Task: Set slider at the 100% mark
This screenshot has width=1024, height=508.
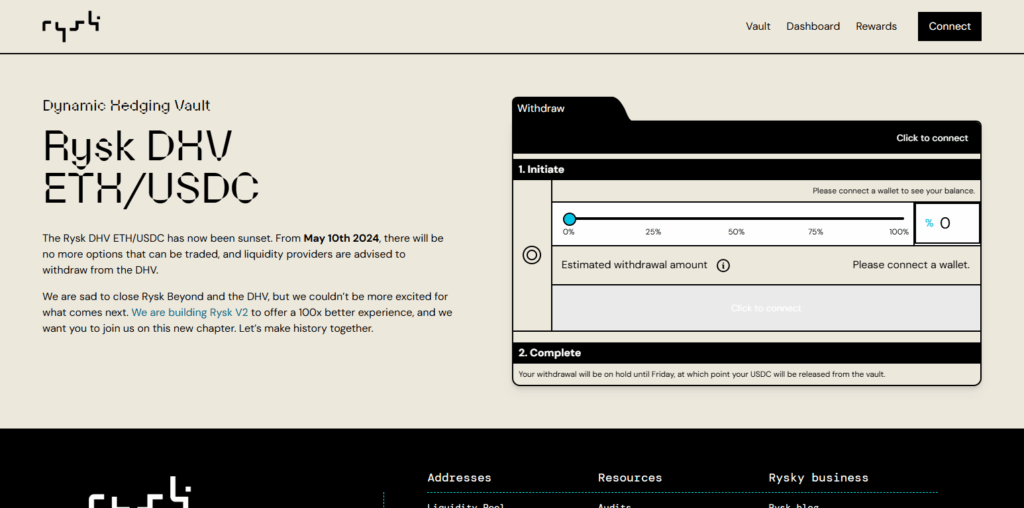Action: click(x=899, y=232)
